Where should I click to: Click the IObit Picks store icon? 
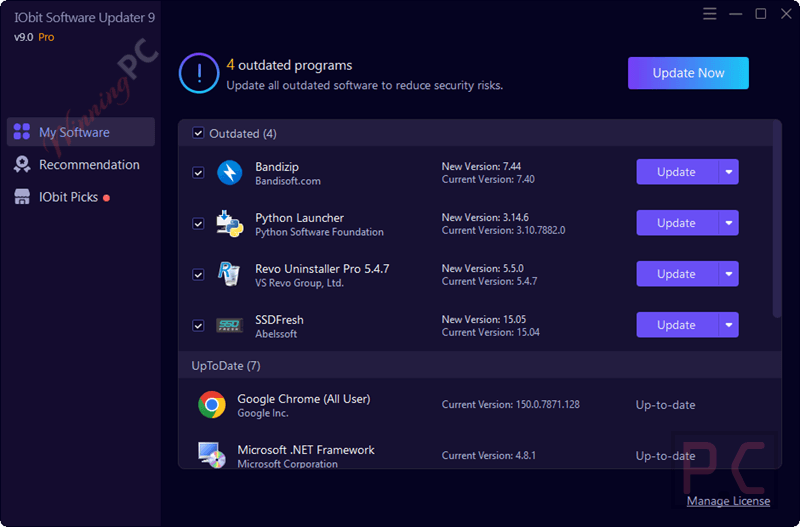coord(21,197)
